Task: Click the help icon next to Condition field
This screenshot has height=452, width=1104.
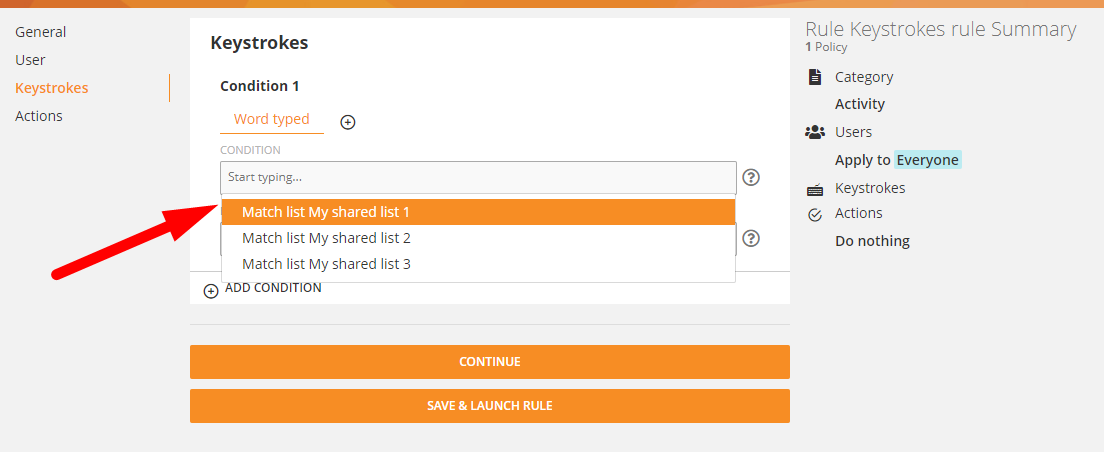Action: tap(751, 177)
